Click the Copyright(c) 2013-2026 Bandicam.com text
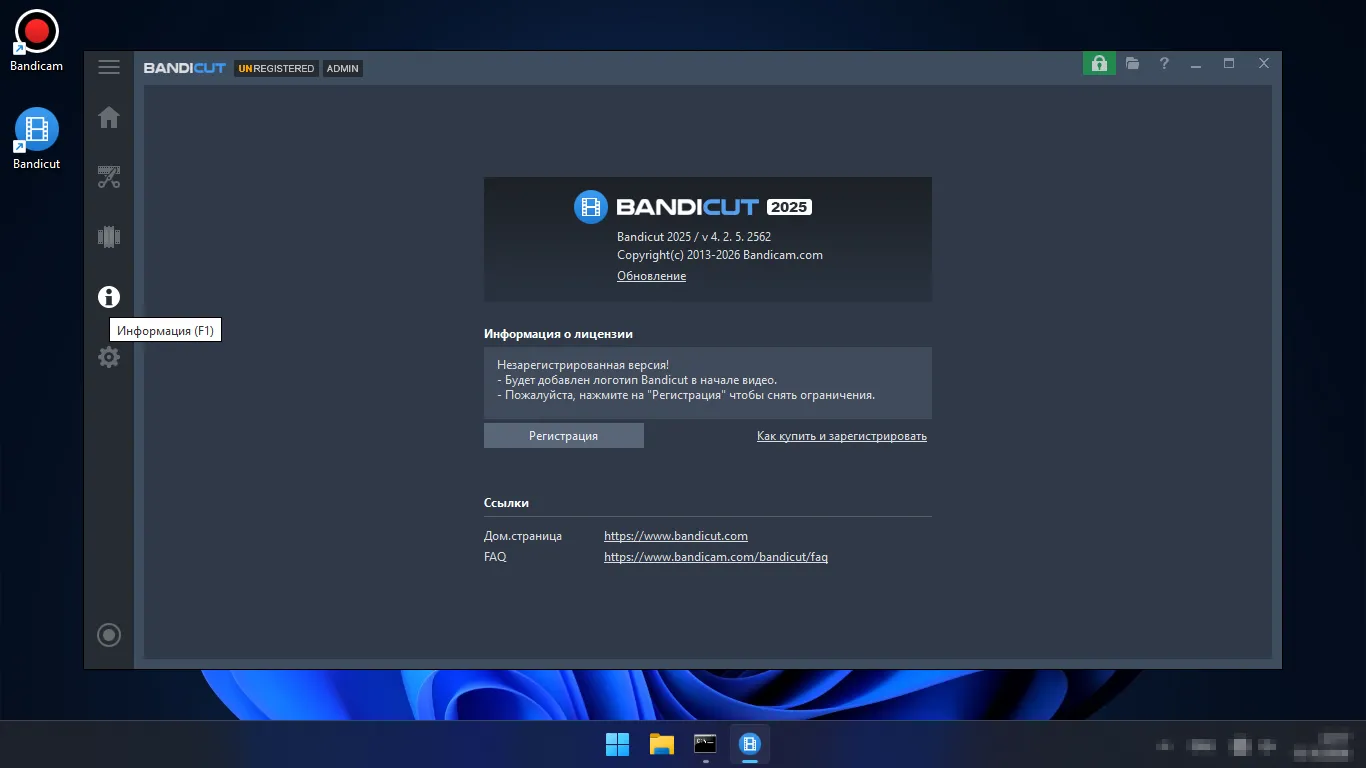This screenshot has height=768, width=1366. [x=720, y=255]
